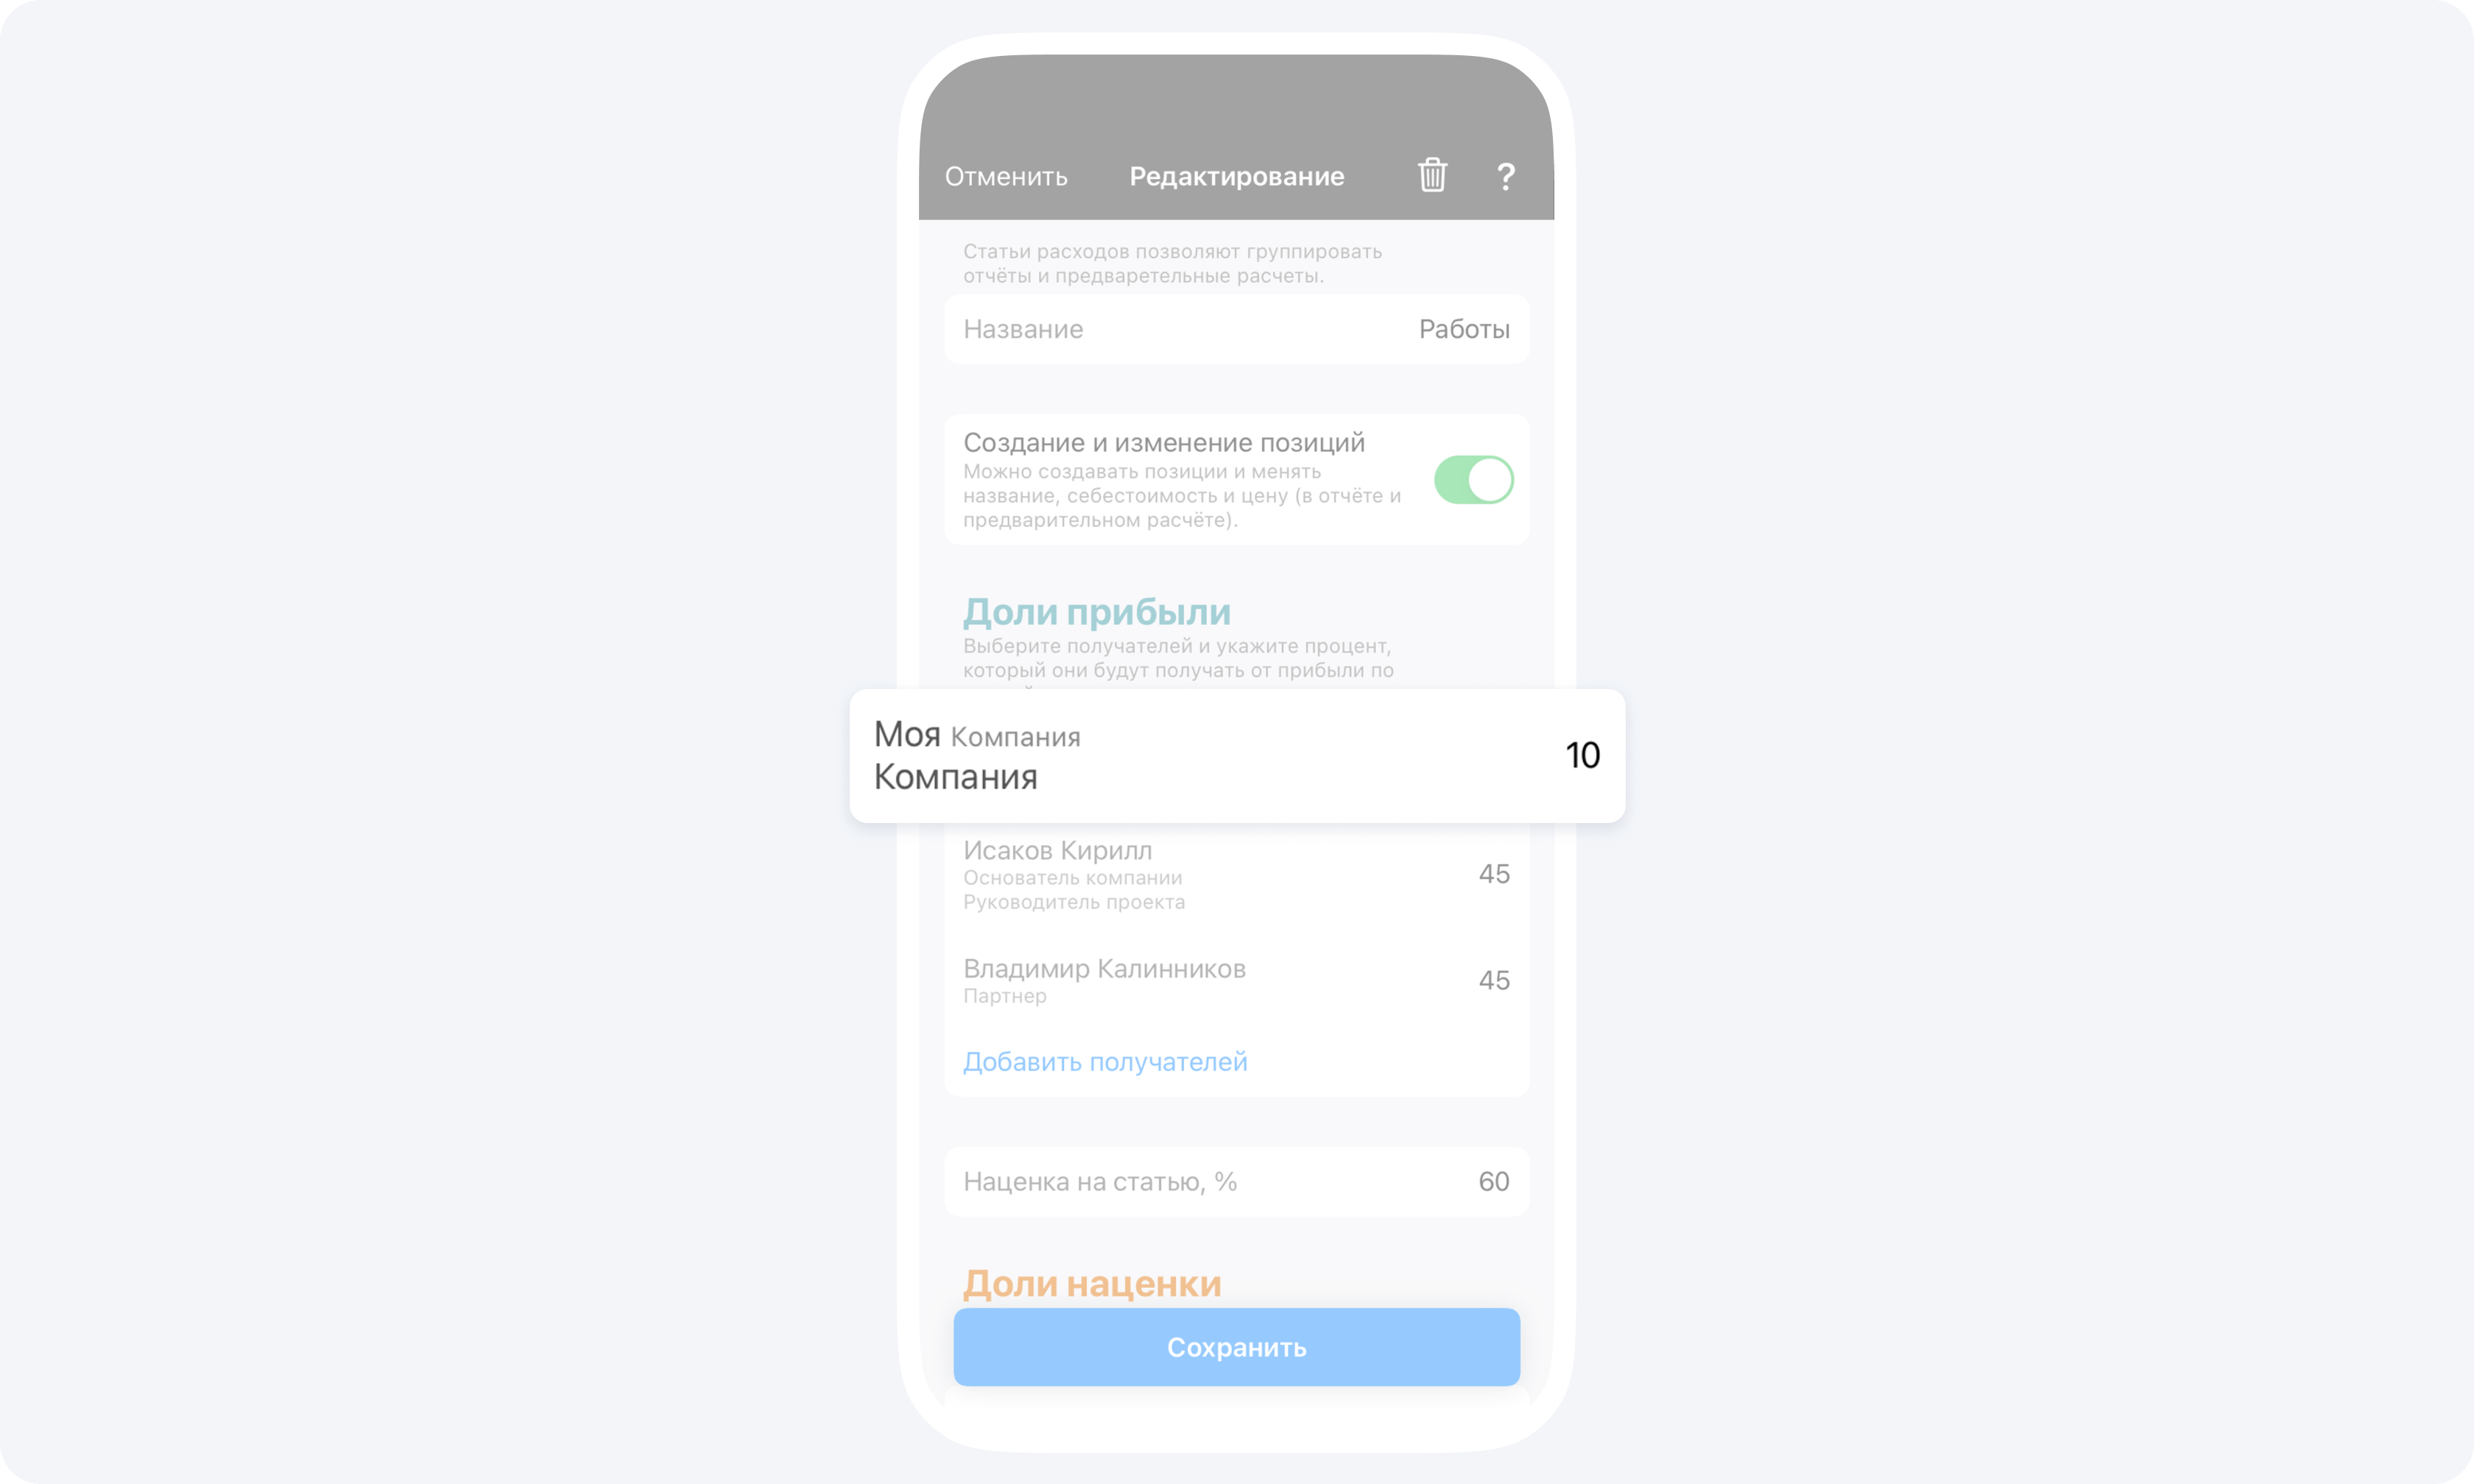
Task: Edit share value 45 for Исаков Кирилл
Action: tap(1494, 874)
